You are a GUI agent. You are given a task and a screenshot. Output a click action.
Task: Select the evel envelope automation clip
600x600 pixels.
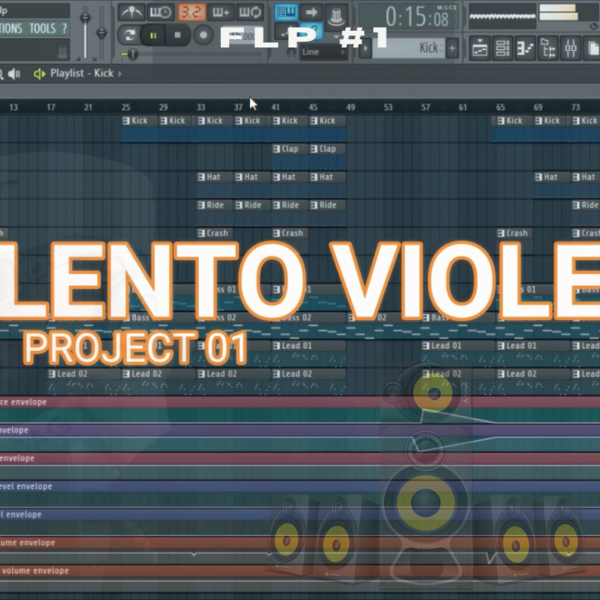click(x=300, y=494)
